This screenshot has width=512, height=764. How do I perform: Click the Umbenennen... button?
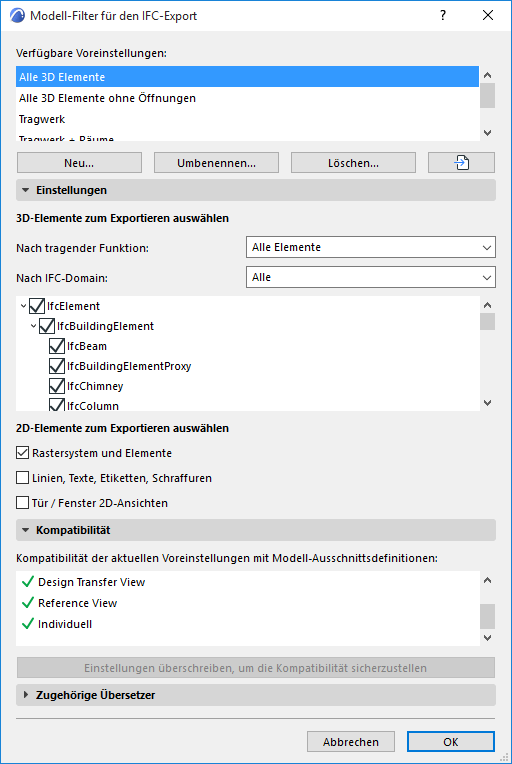[216, 163]
